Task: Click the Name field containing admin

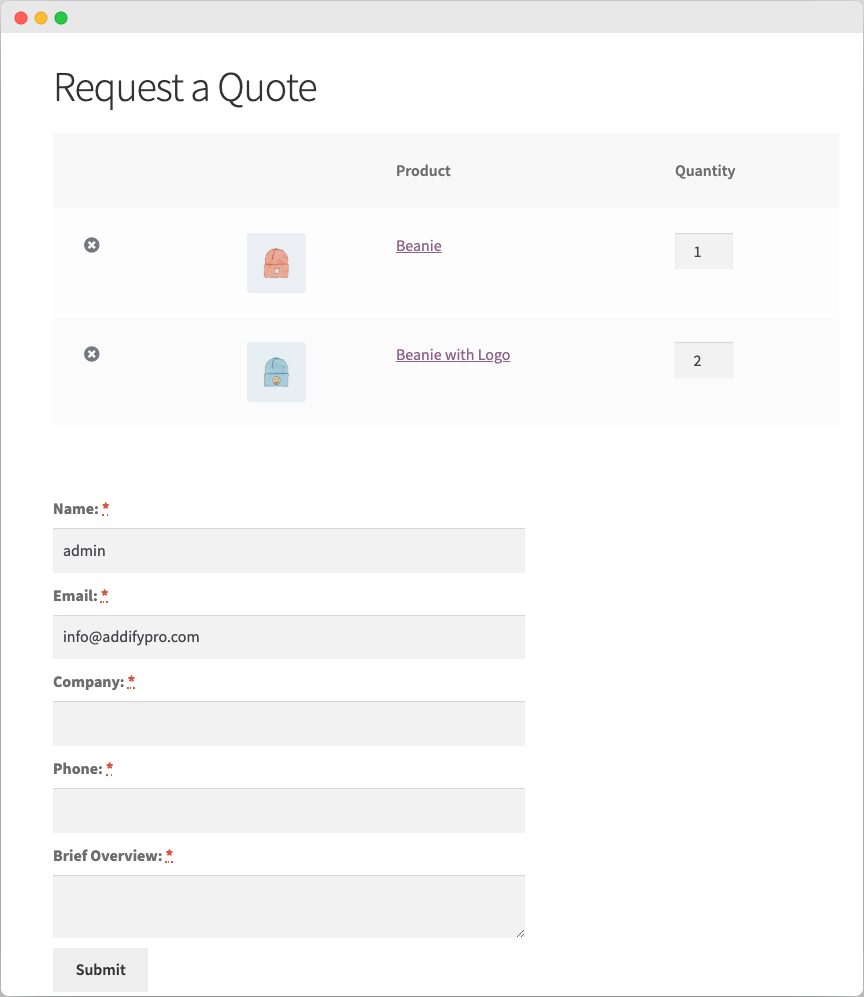Action: pyautogui.click(x=288, y=550)
